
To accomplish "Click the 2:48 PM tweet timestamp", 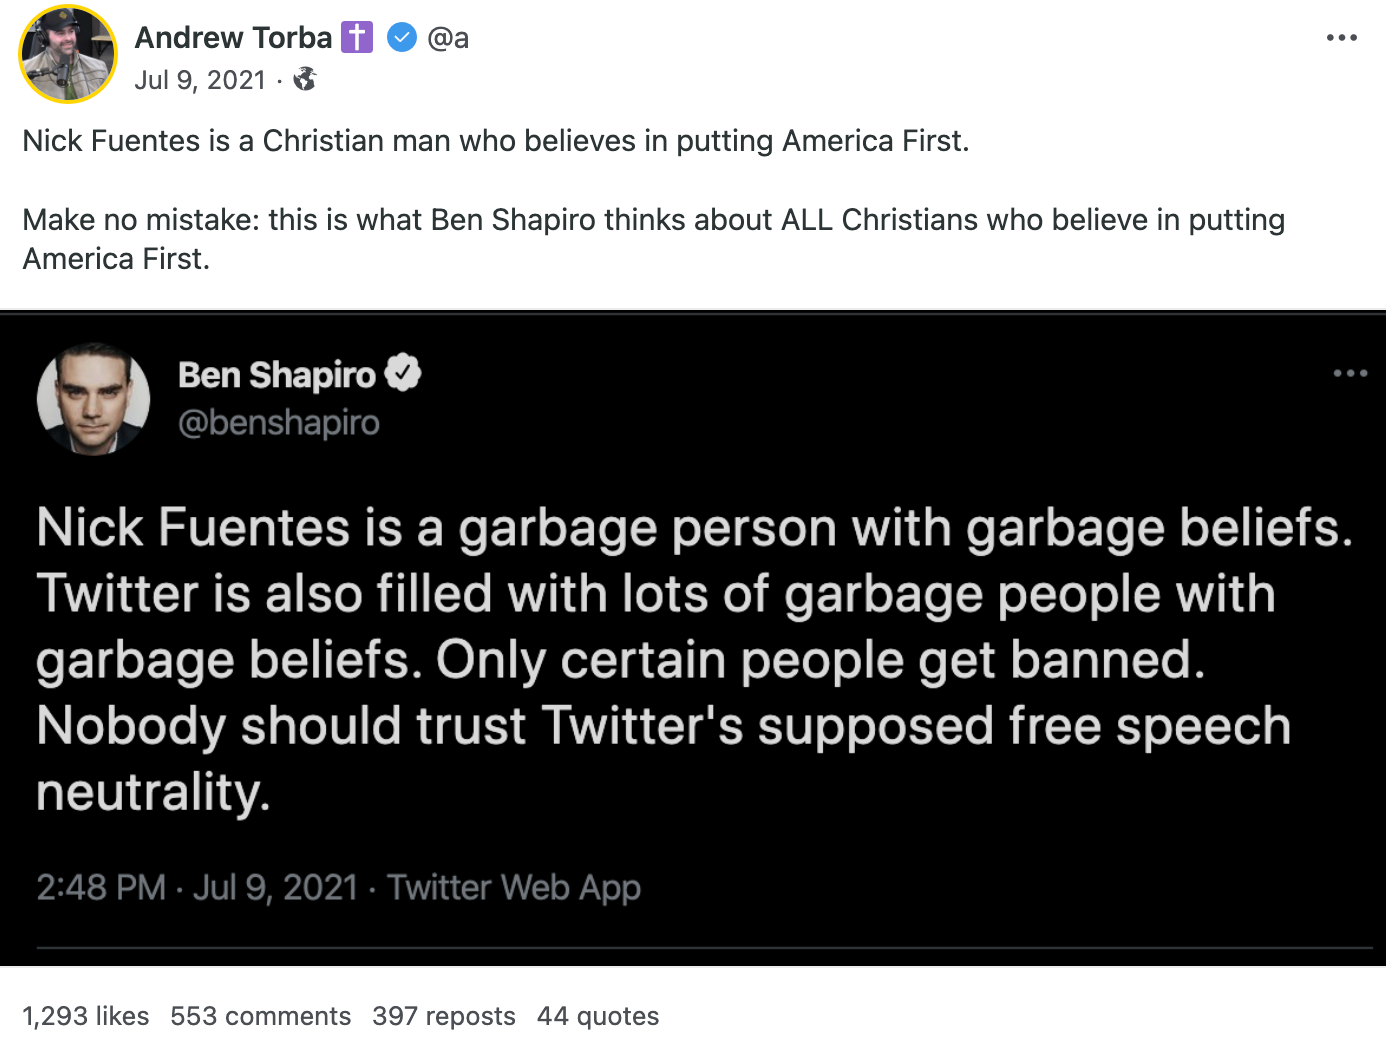I will (101, 887).
